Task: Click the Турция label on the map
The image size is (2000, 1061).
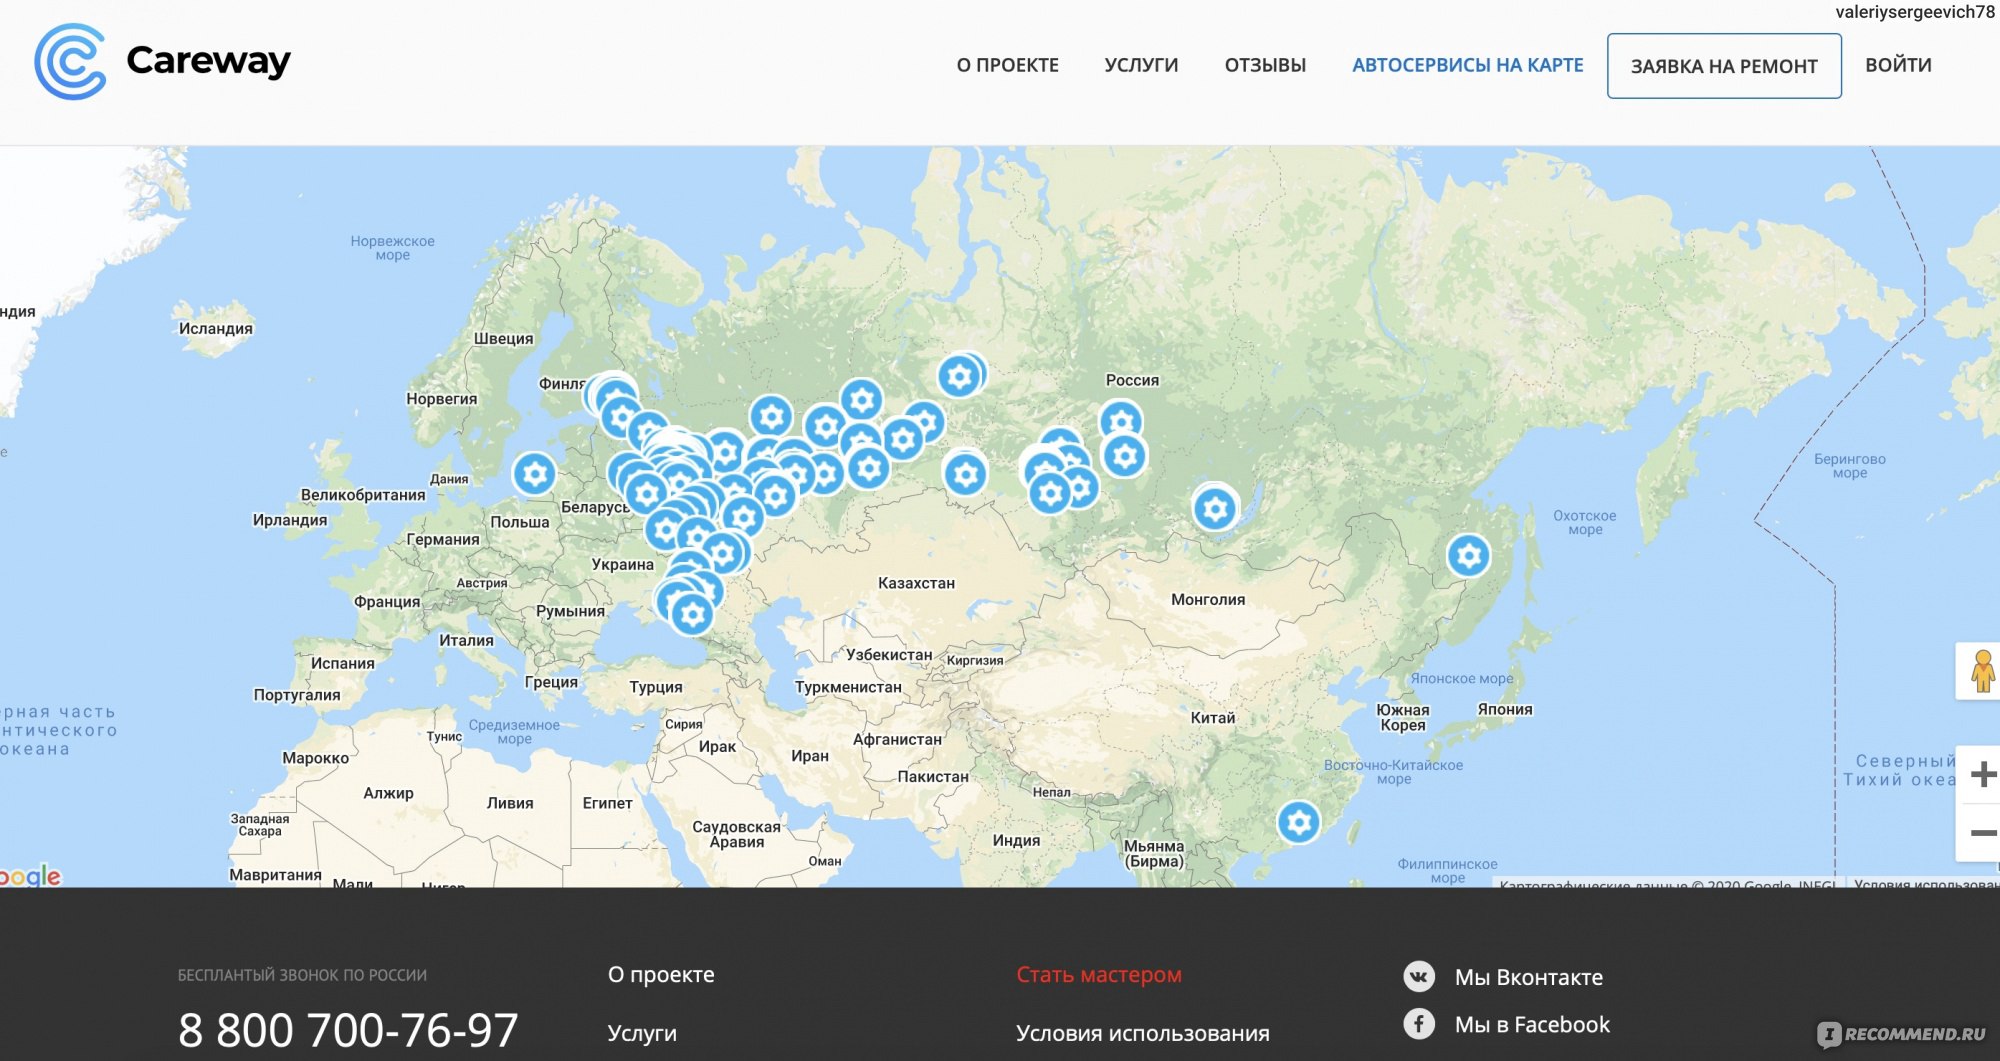Action: point(656,687)
